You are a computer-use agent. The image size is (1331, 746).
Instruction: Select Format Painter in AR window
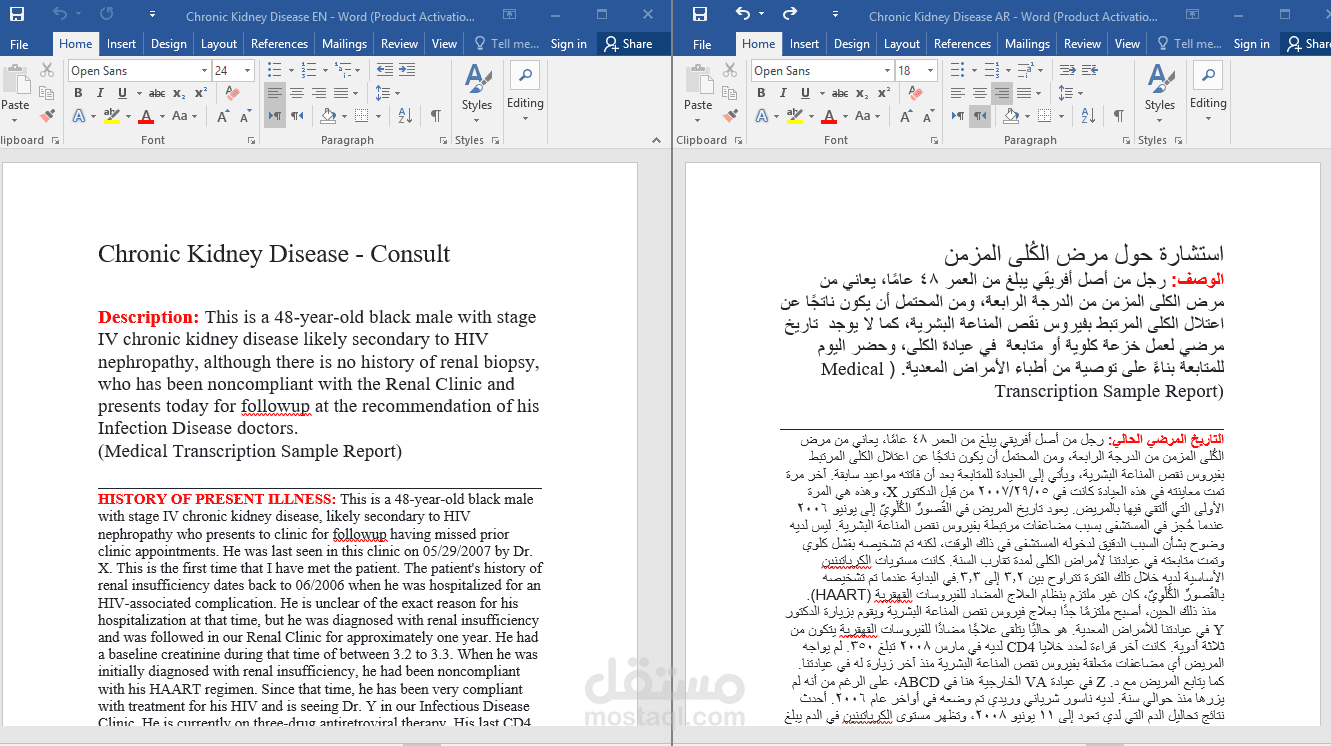pos(730,116)
